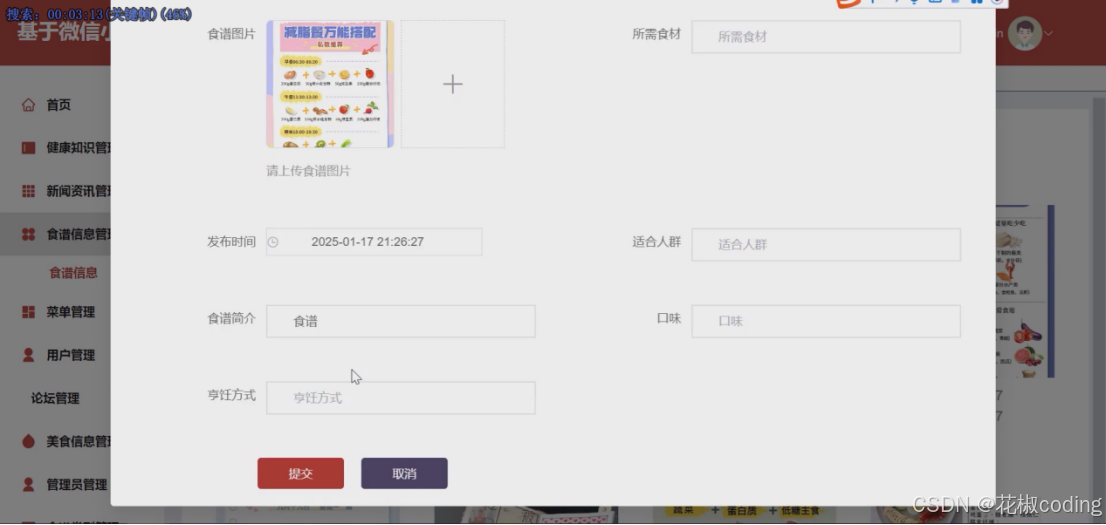The height and width of the screenshot is (525, 1106).
Task: Click the person icon beside 用户管理
Action: pos(28,355)
